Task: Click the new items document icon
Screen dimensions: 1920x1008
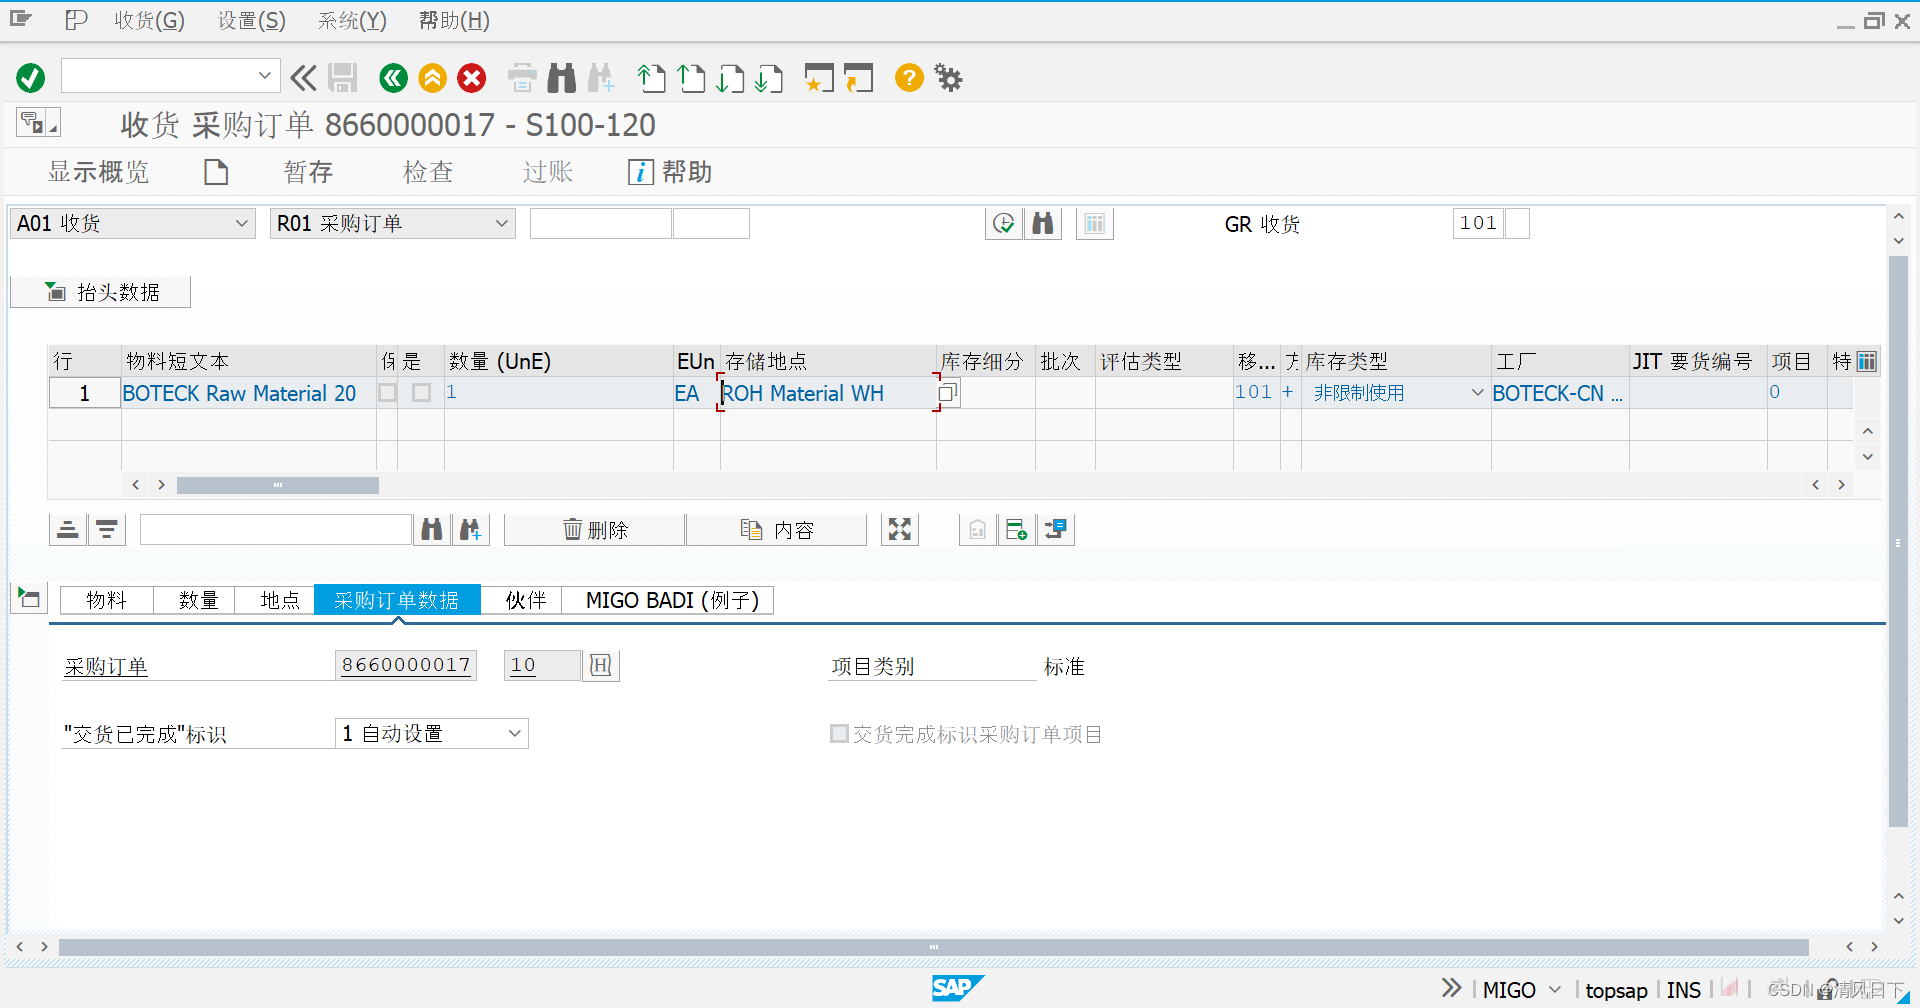Action: [216, 172]
